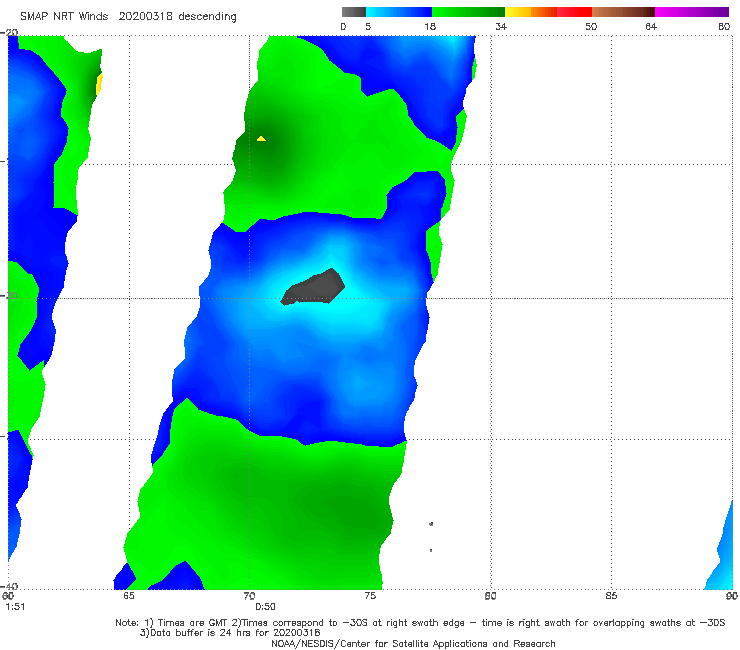Click the red segment of the color bar

tap(574, 12)
